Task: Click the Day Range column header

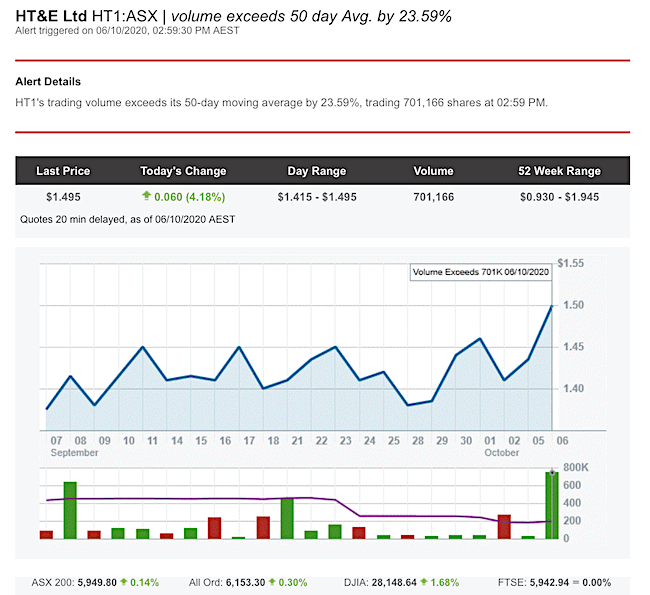Action: (x=317, y=171)
